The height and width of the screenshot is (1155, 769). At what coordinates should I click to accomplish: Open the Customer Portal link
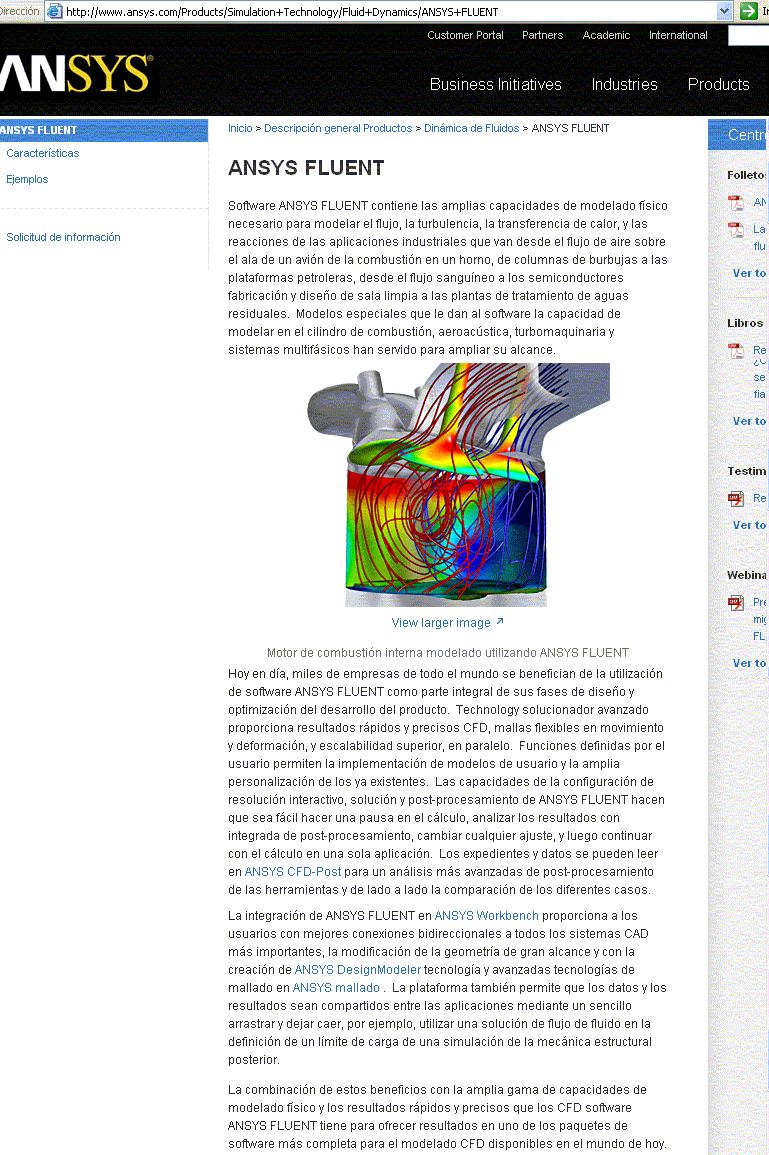click(x=466, y=35)
